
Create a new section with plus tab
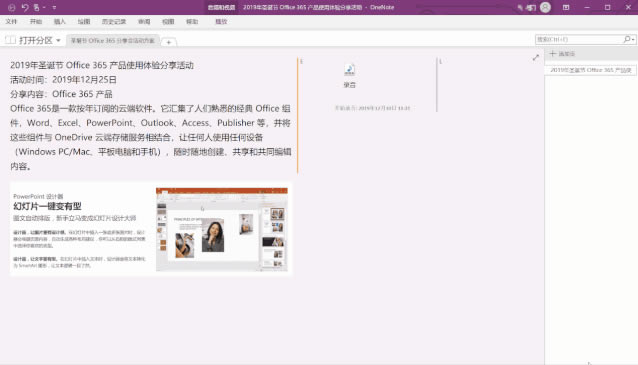point(168,42)
